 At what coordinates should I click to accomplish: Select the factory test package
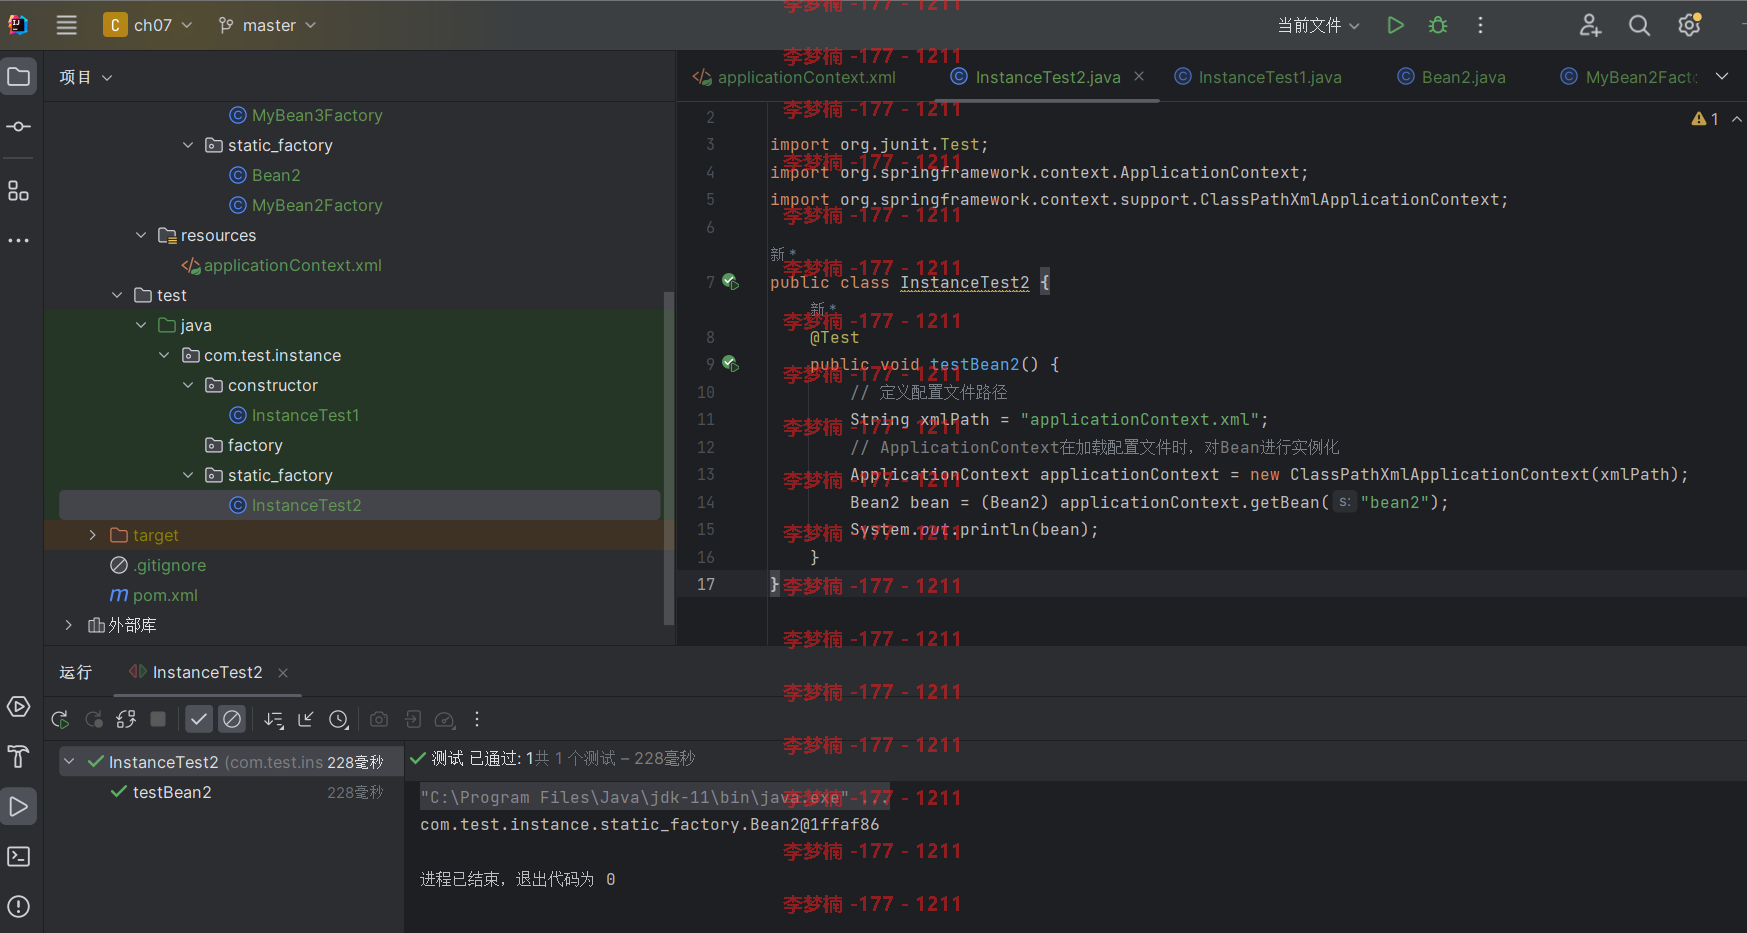[x=255, y=445]
